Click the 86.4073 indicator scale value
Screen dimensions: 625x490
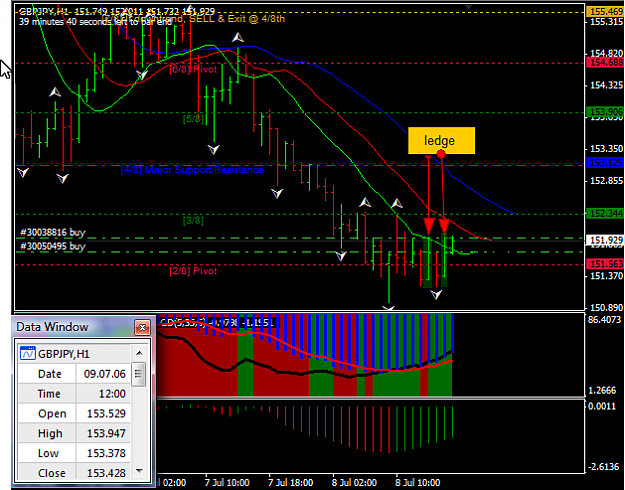point(605,319)
